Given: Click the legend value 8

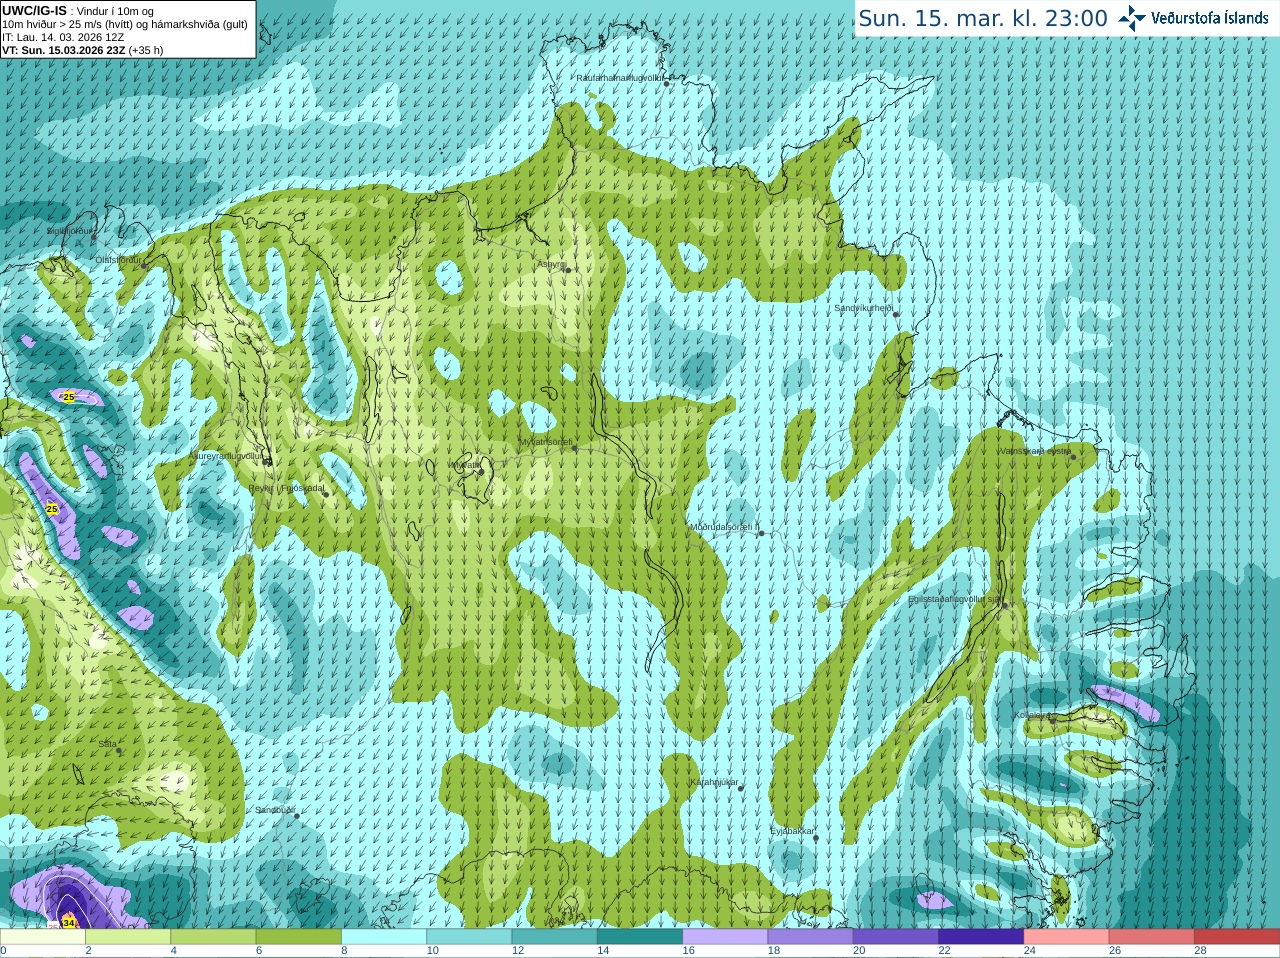Looking at the screenshot, I should [345, 951].
